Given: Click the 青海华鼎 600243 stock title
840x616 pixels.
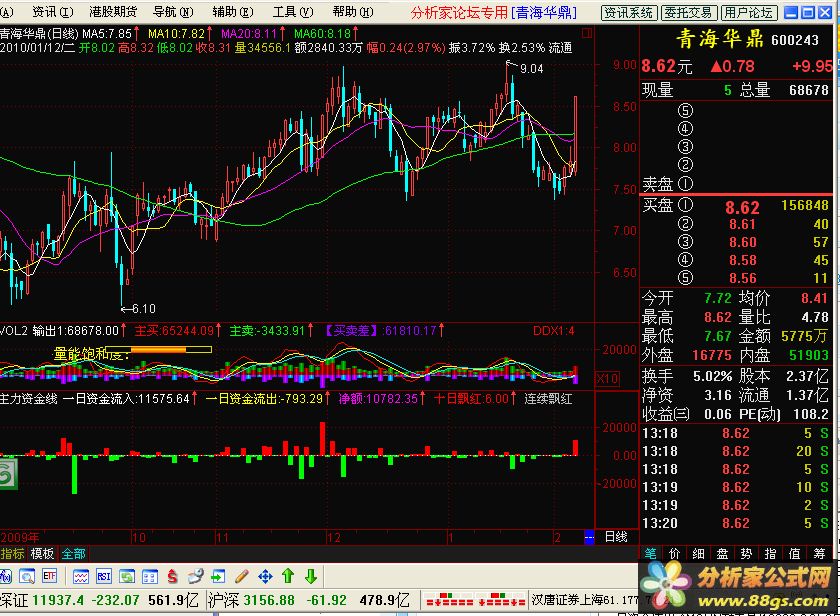Looking at the screenshot, I should tap(746, 39).
